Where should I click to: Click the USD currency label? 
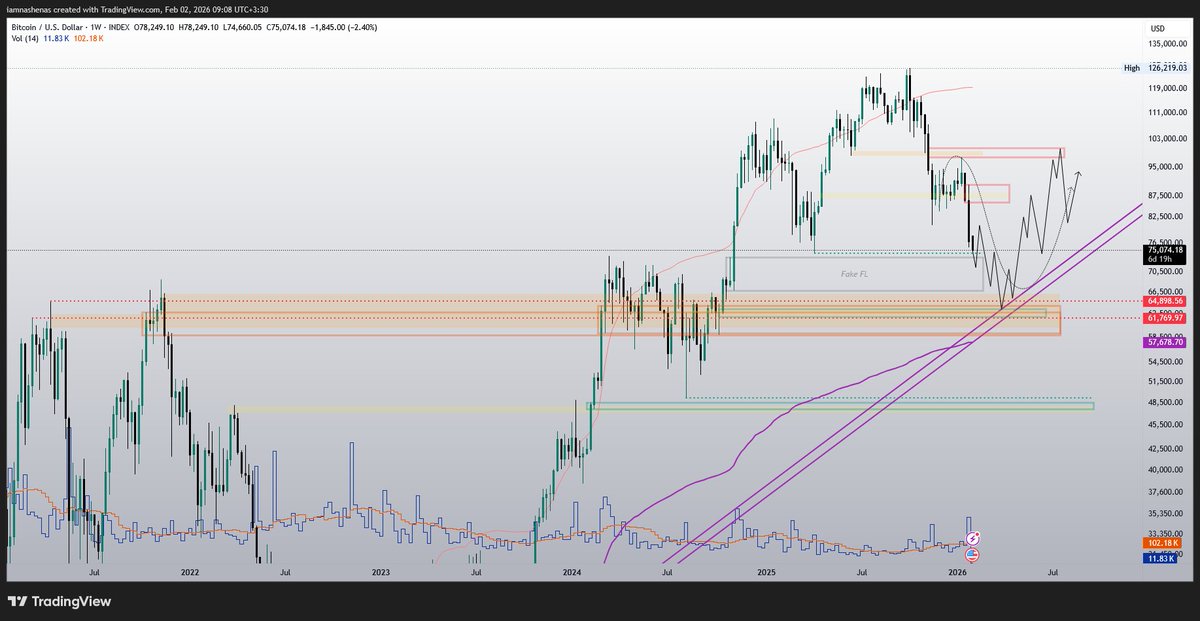click(1159, 27)
